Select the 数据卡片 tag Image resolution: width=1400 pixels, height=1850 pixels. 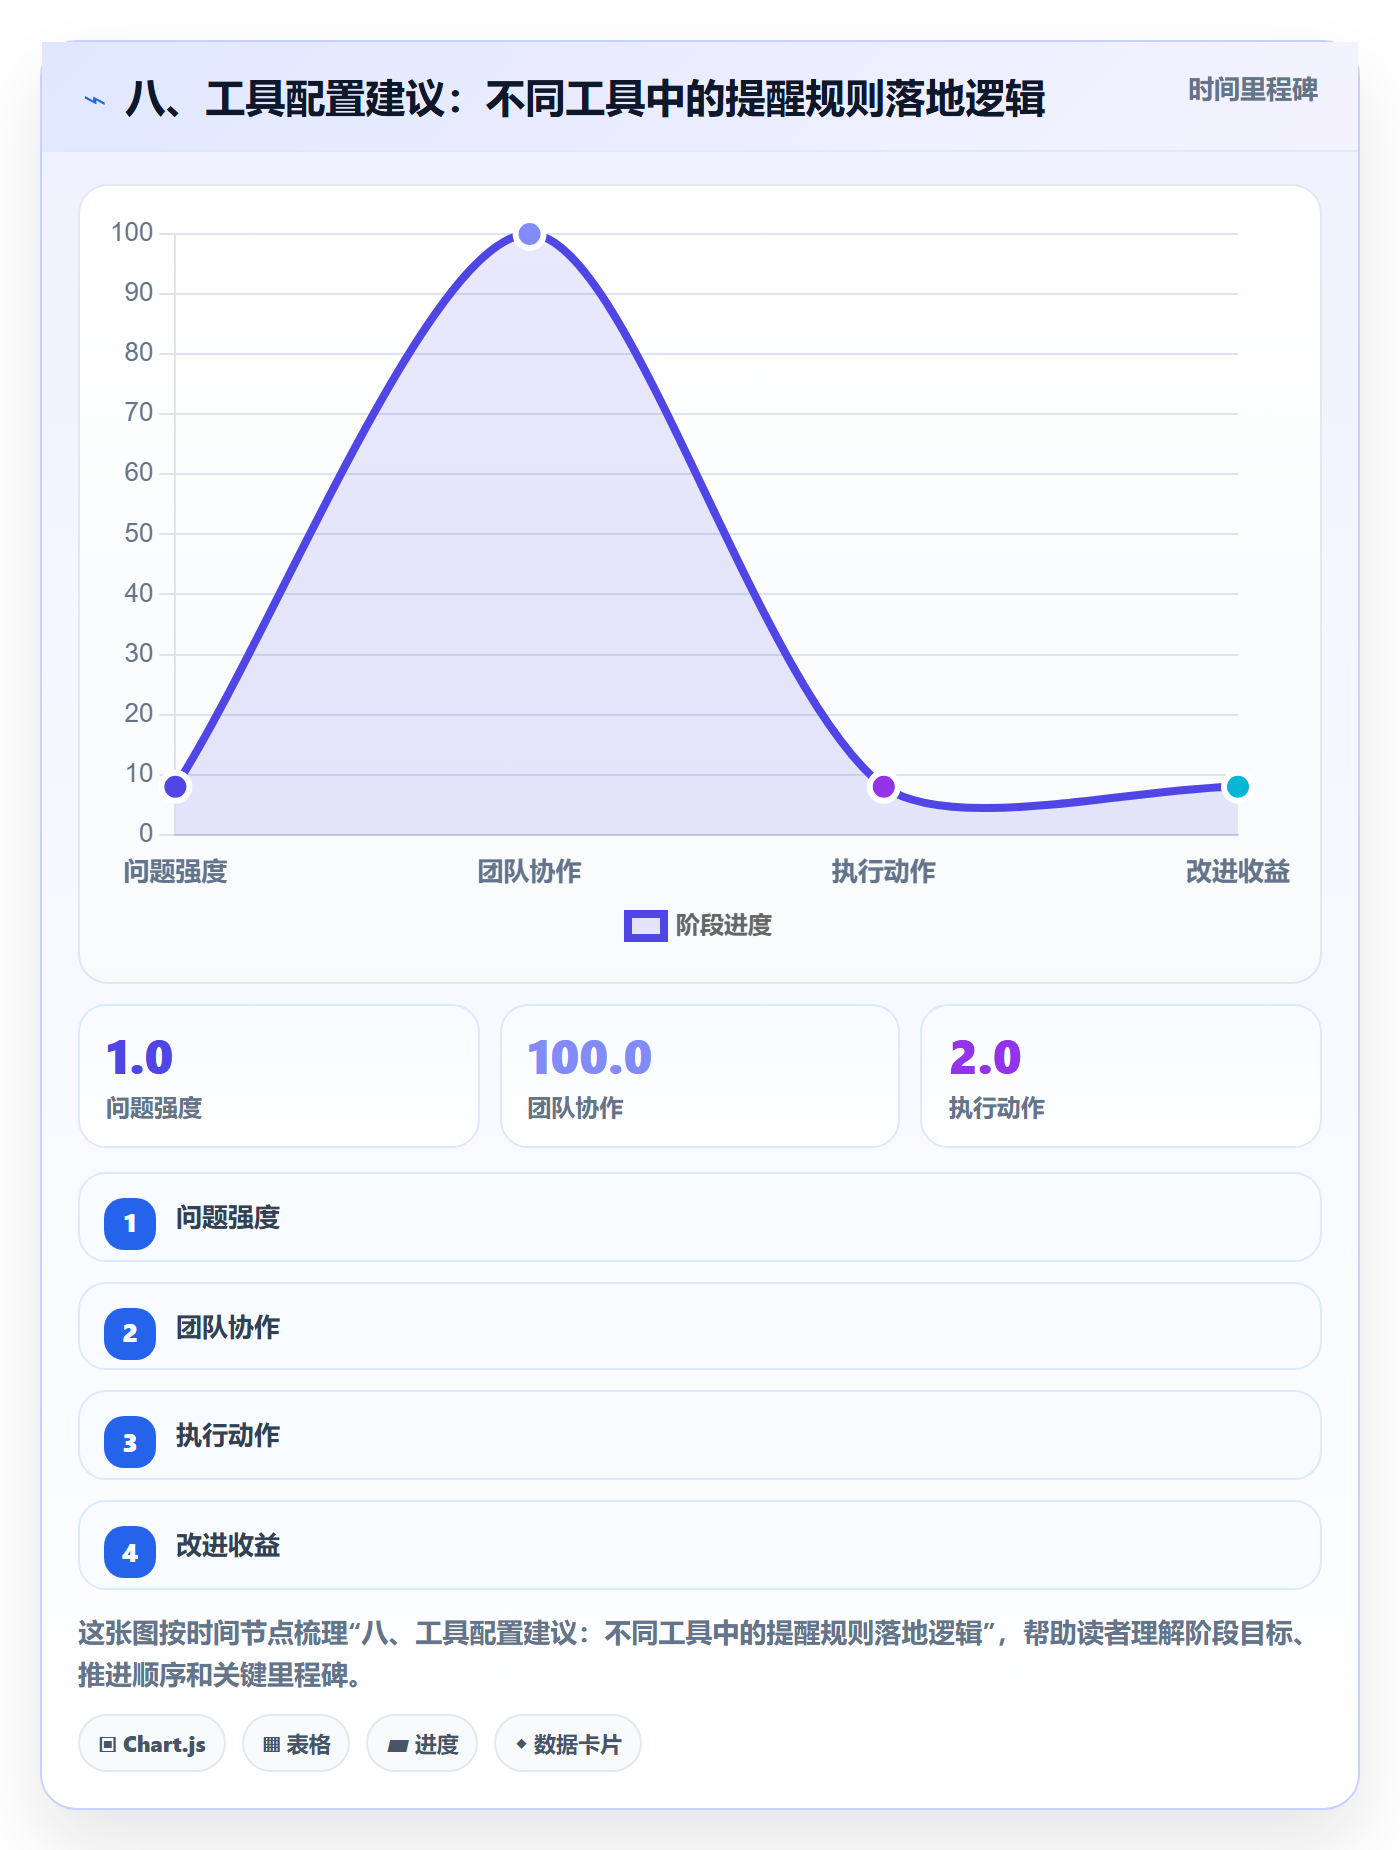coord(568,1744)
